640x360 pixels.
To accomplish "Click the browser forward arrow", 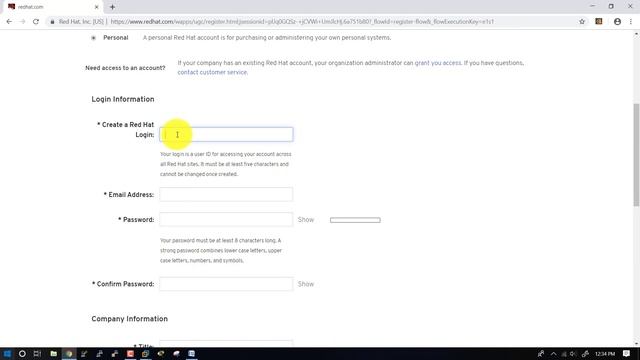I will 22,22.
